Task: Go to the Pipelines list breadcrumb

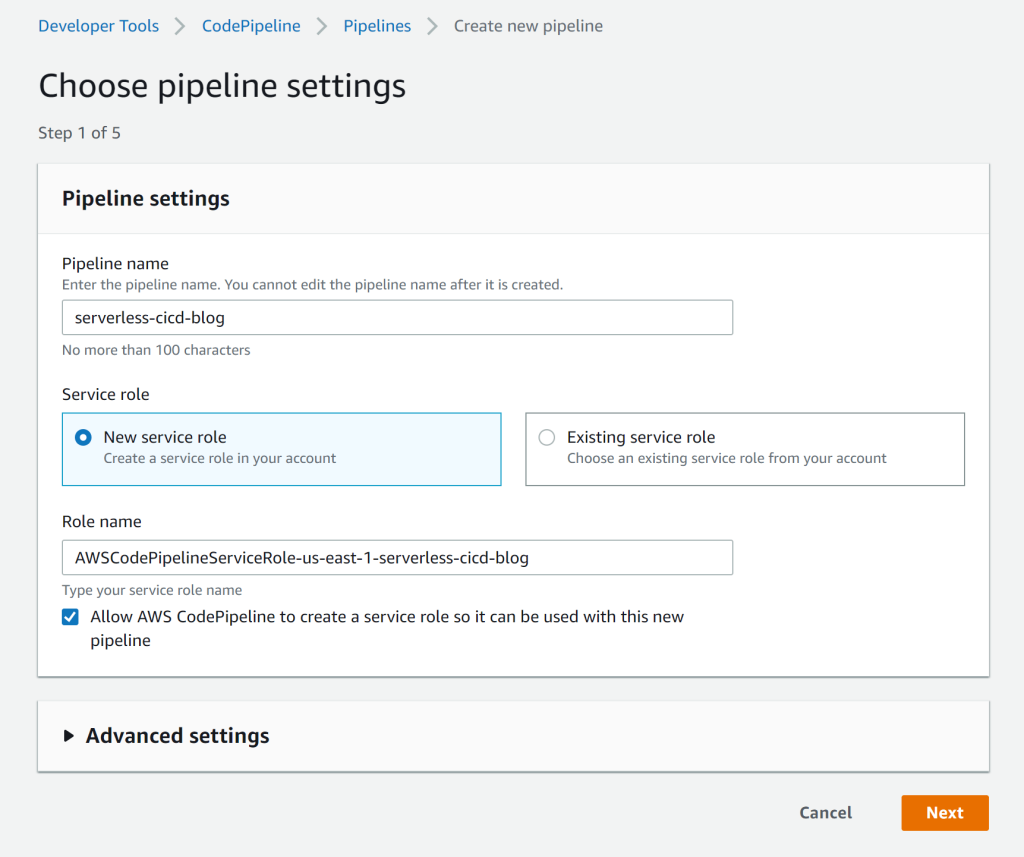Action: (x=377, y=25)
